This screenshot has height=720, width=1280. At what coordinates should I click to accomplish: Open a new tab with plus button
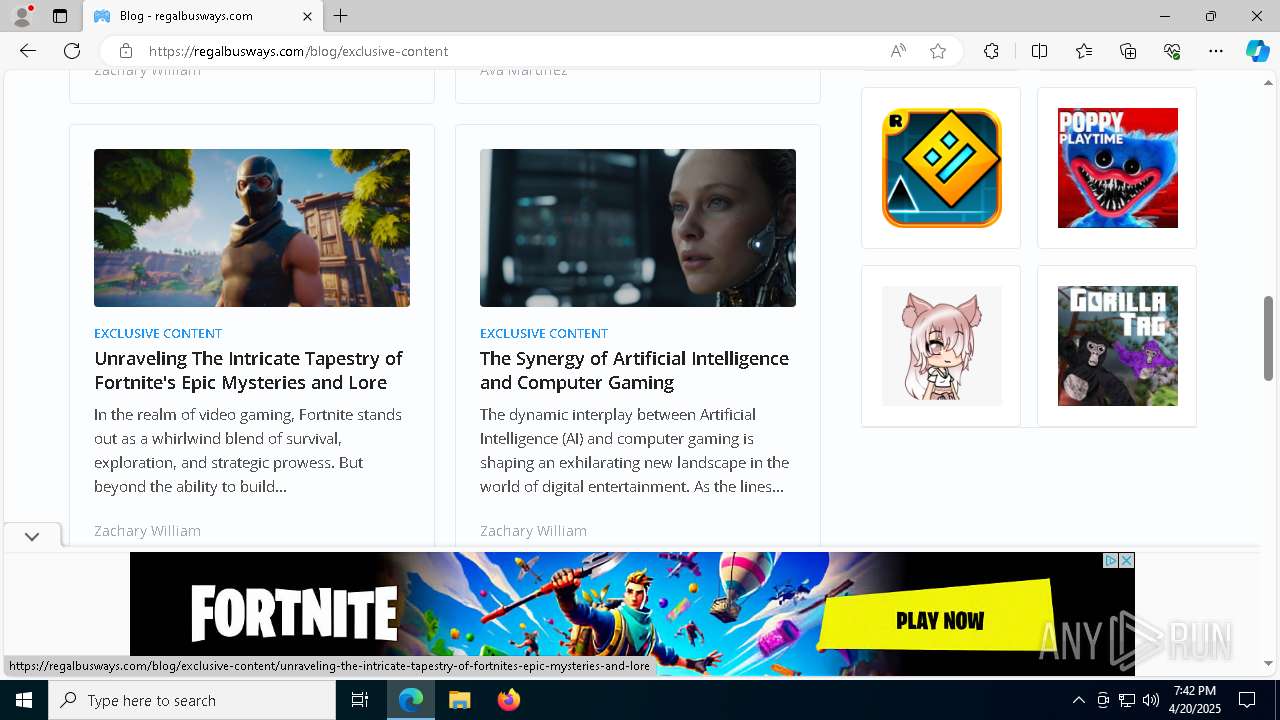click(341, 16)
